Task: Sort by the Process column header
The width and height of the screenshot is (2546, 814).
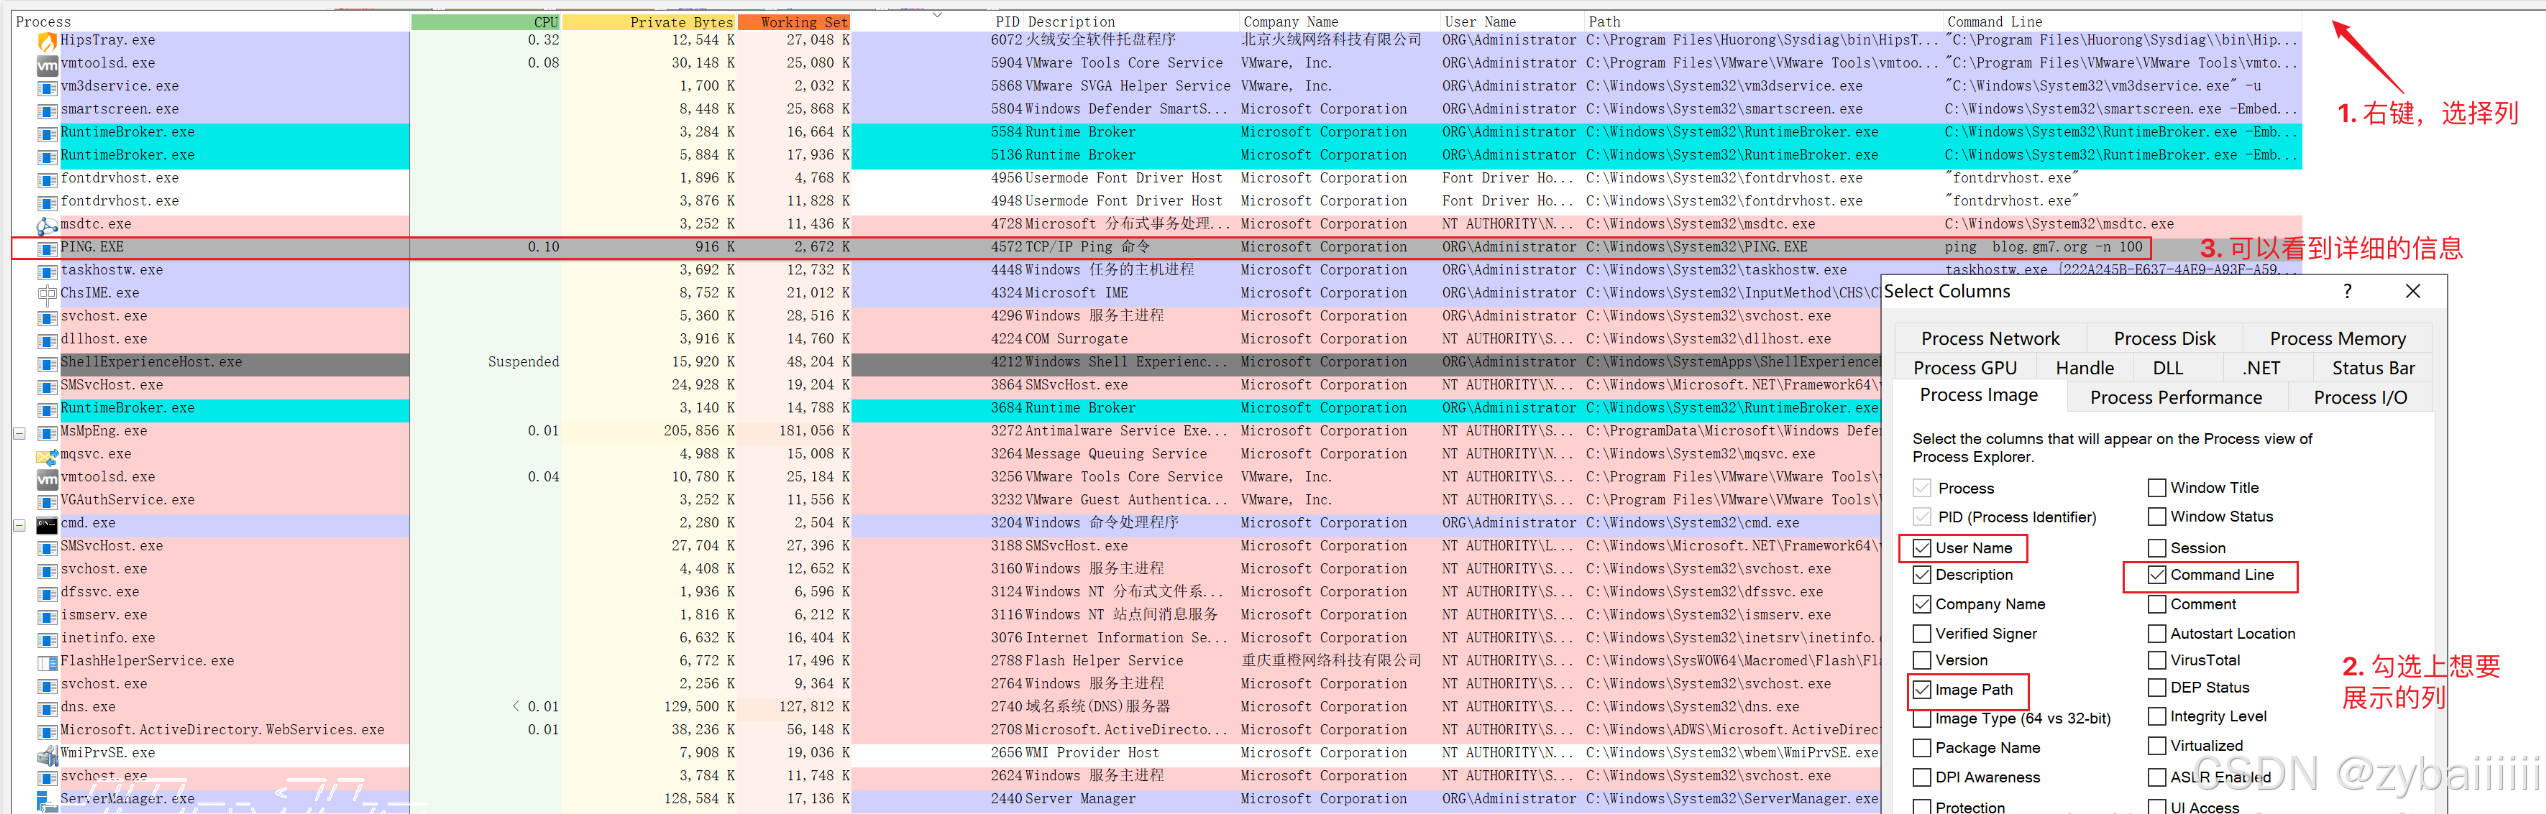Action: 211,22
